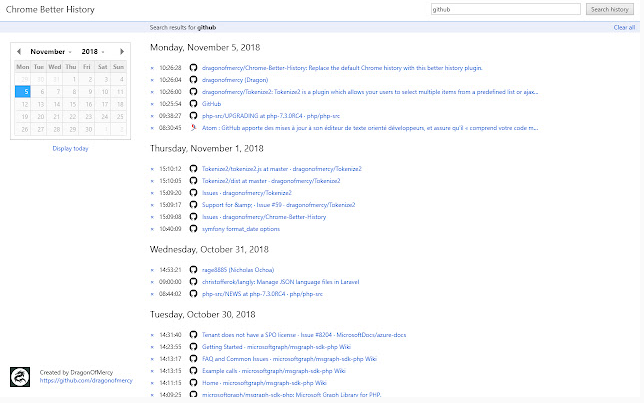Open Example calls msgraph-sdk-php Wiki link

(x=274, y=371)
